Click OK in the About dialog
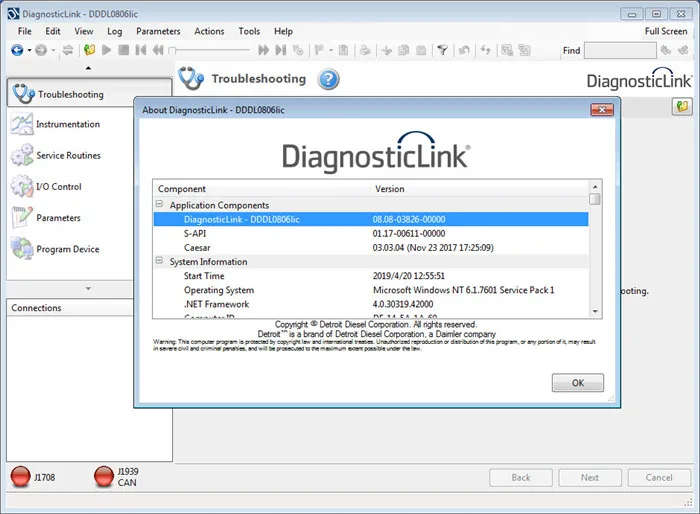This screenshot has height=514, width=700. [x=578, y=383]
